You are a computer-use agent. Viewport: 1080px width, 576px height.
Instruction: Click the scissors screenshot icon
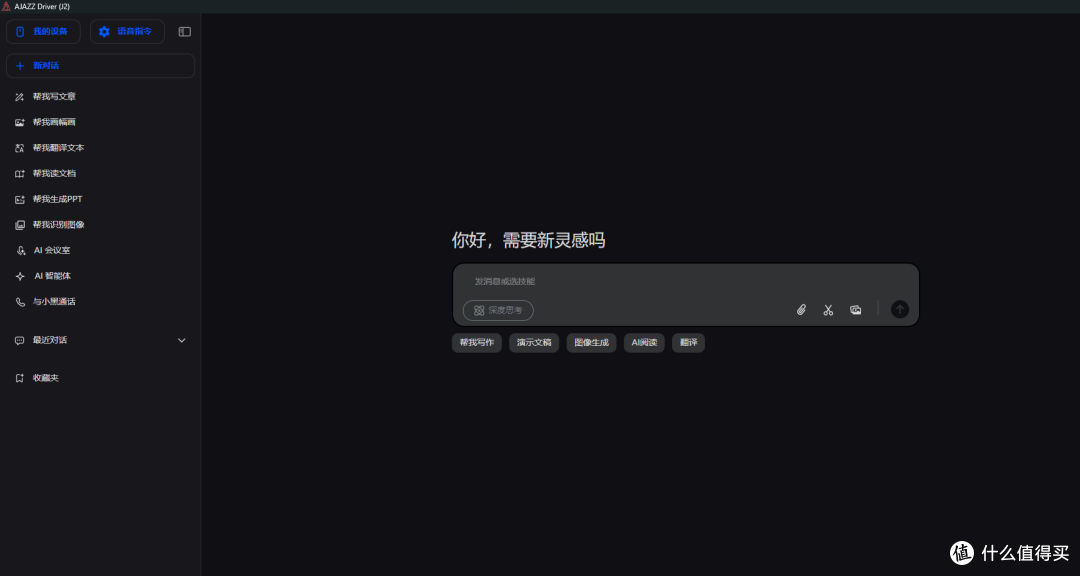tap(828, 310)
